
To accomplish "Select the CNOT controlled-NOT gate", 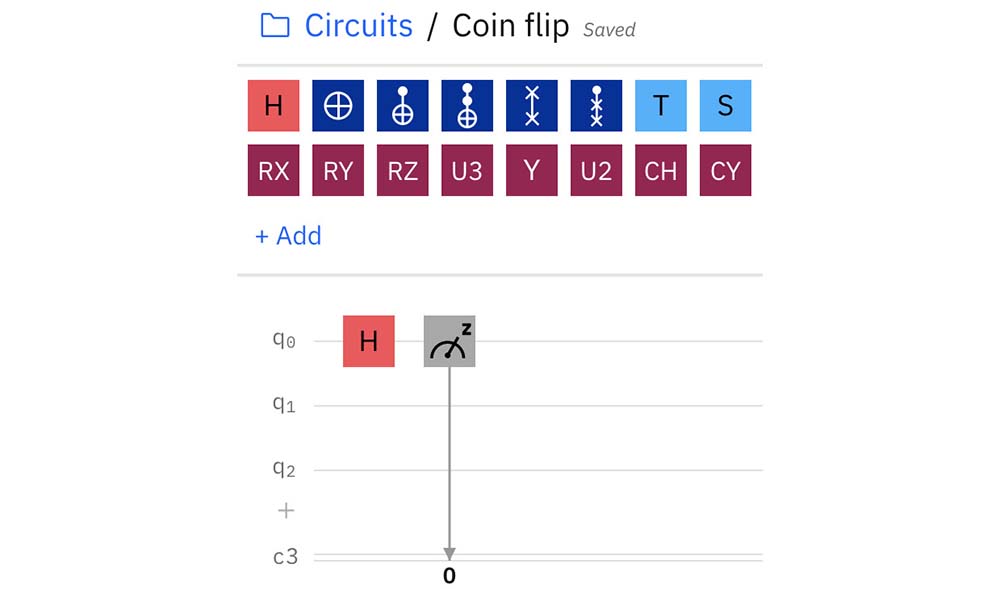I will pos(402,106).
